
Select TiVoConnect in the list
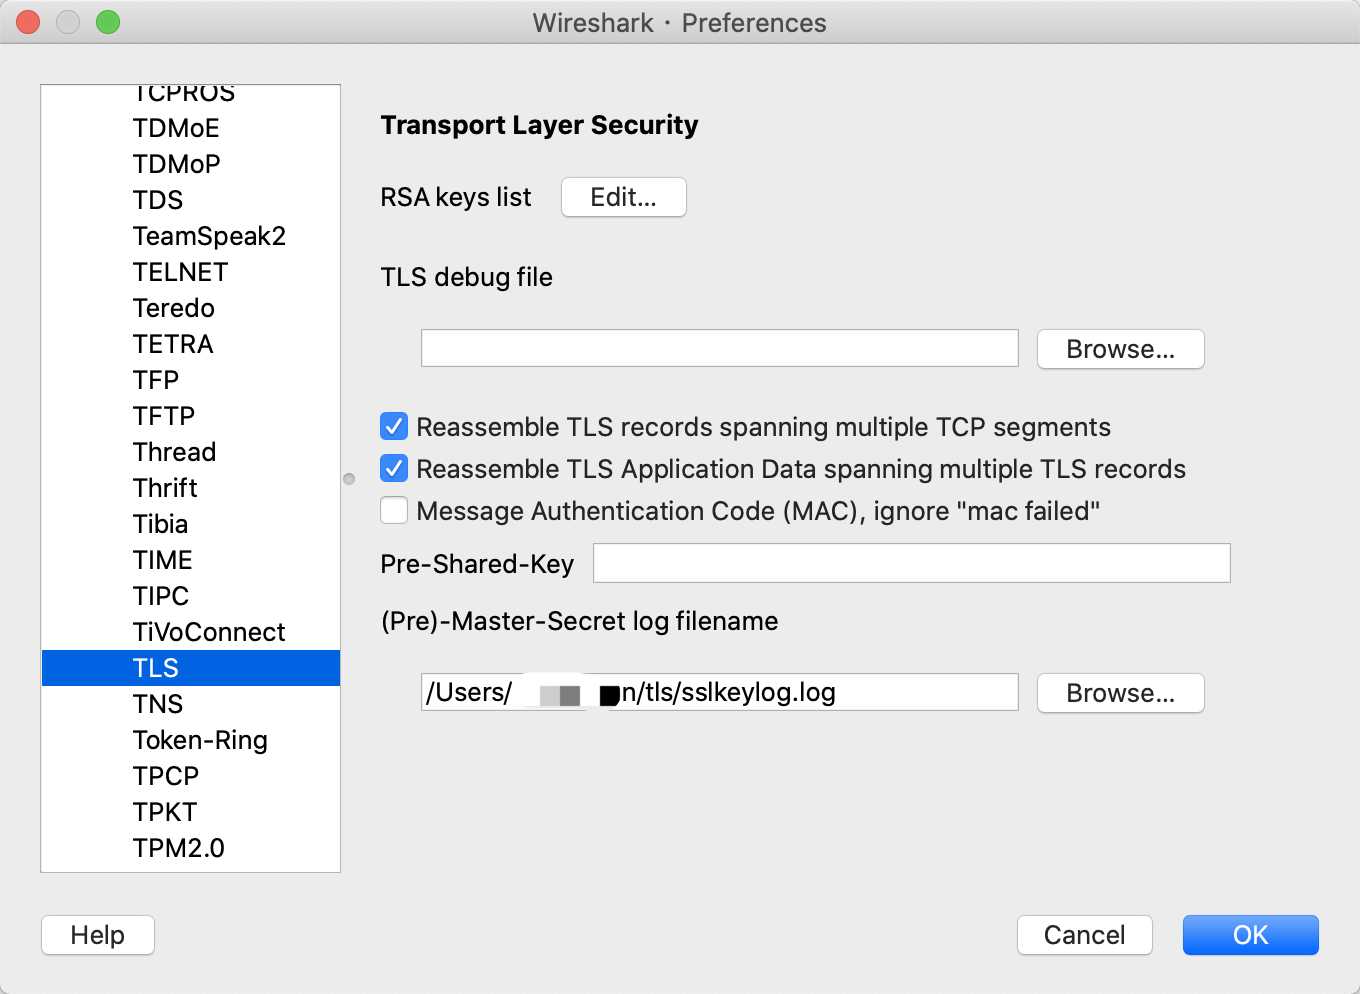tap(190, 632)
